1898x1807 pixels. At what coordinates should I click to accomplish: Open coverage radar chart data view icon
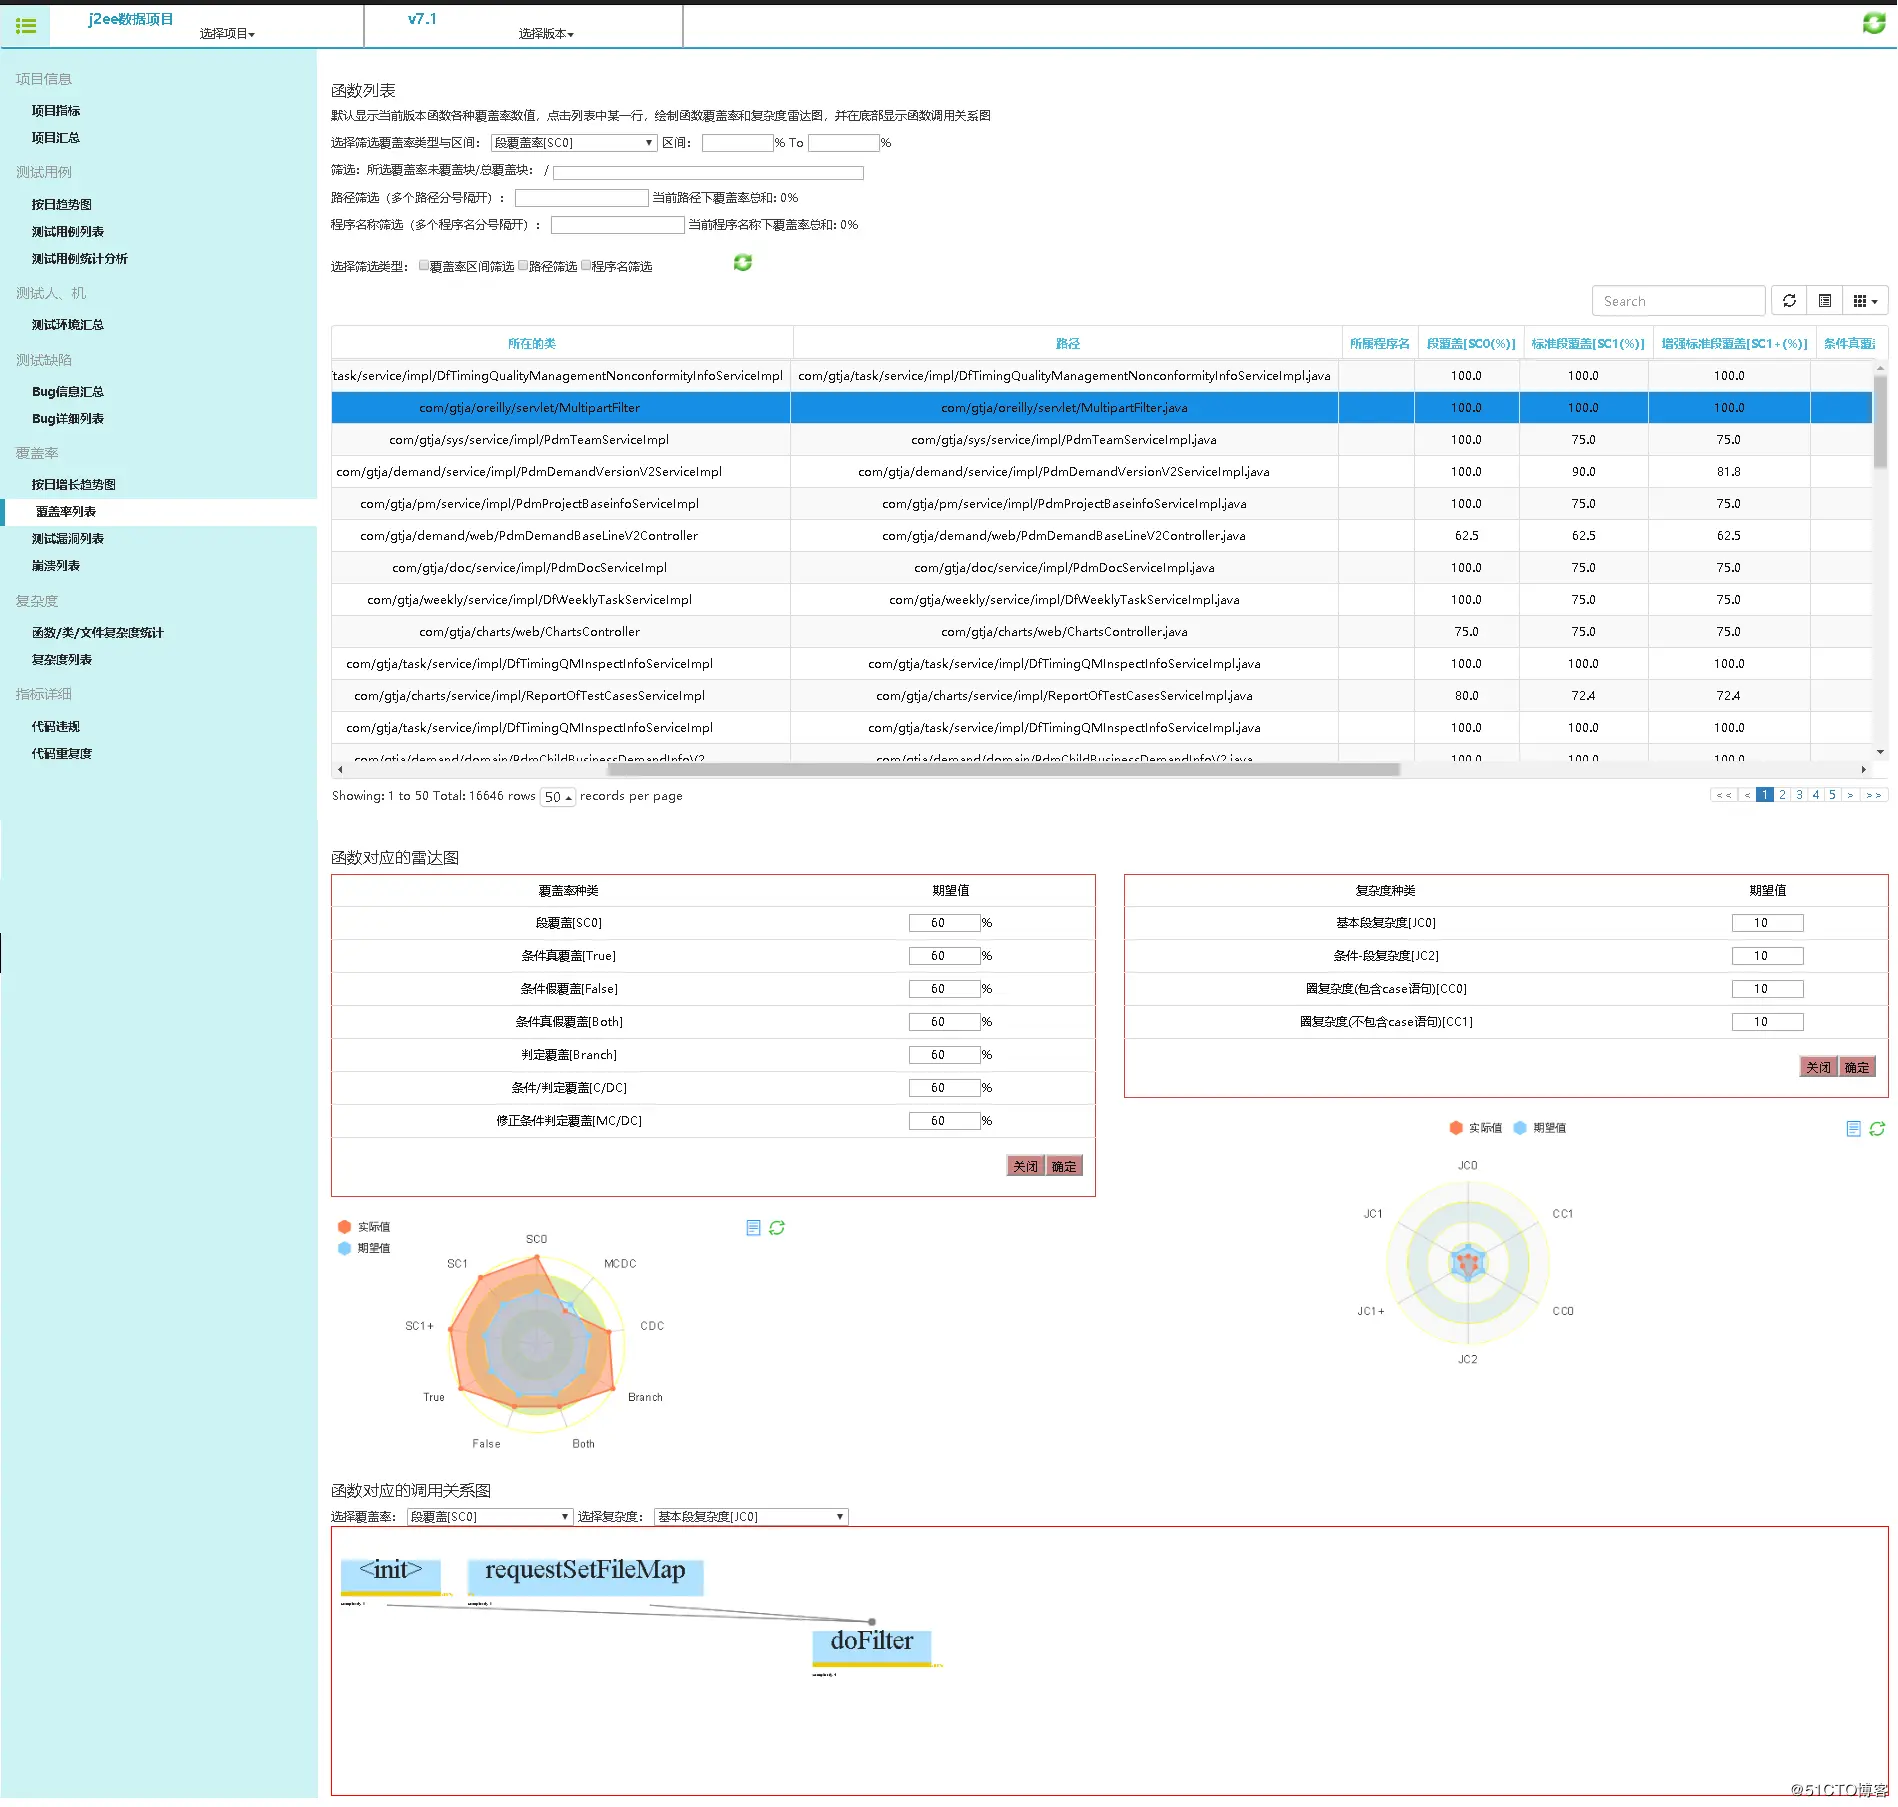(x=753, y=1228)
